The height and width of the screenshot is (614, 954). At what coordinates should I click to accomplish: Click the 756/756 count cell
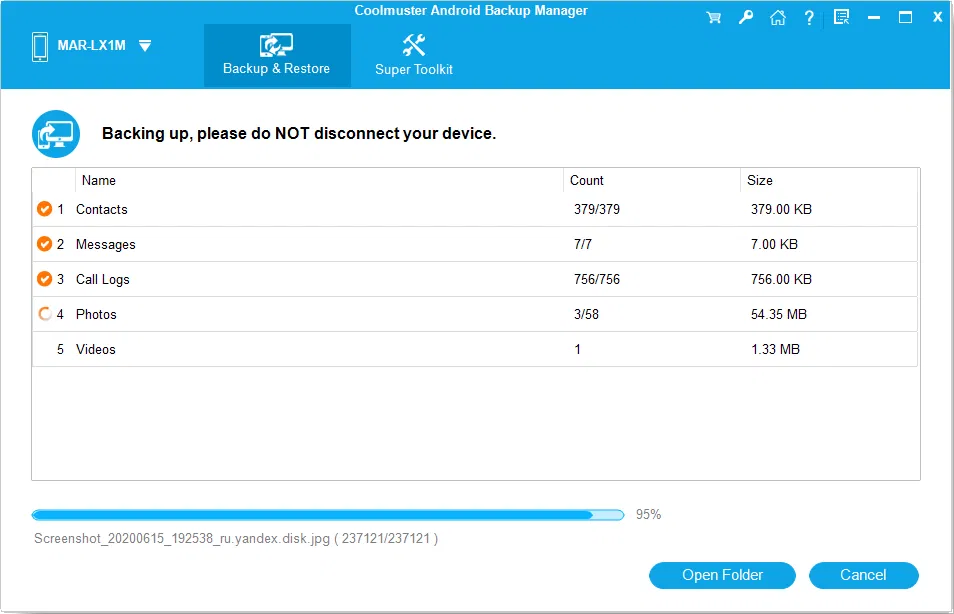[597, 279]
